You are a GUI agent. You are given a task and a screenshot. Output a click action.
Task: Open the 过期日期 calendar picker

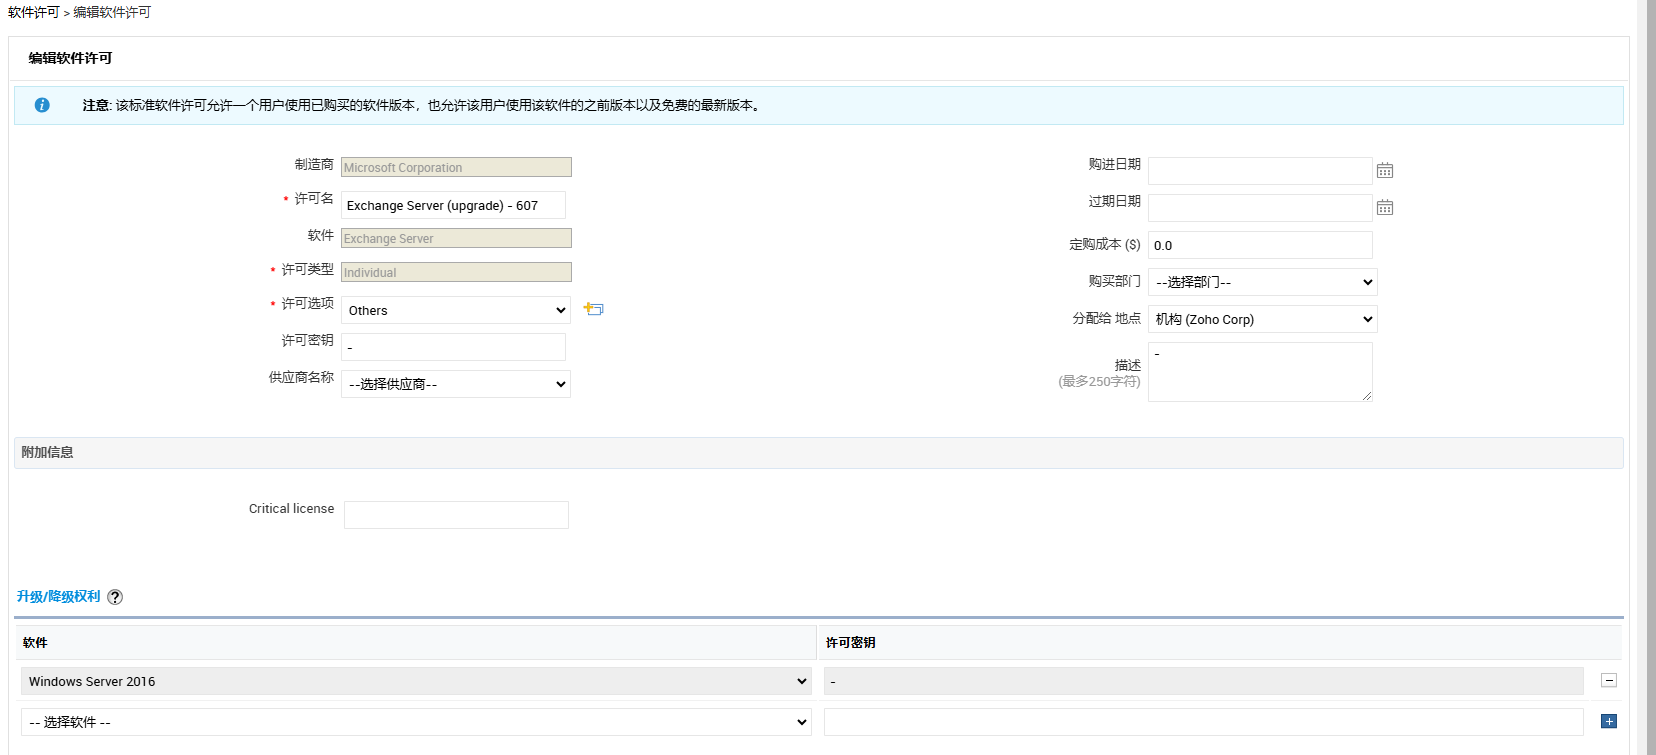(x=1384, y=208)
